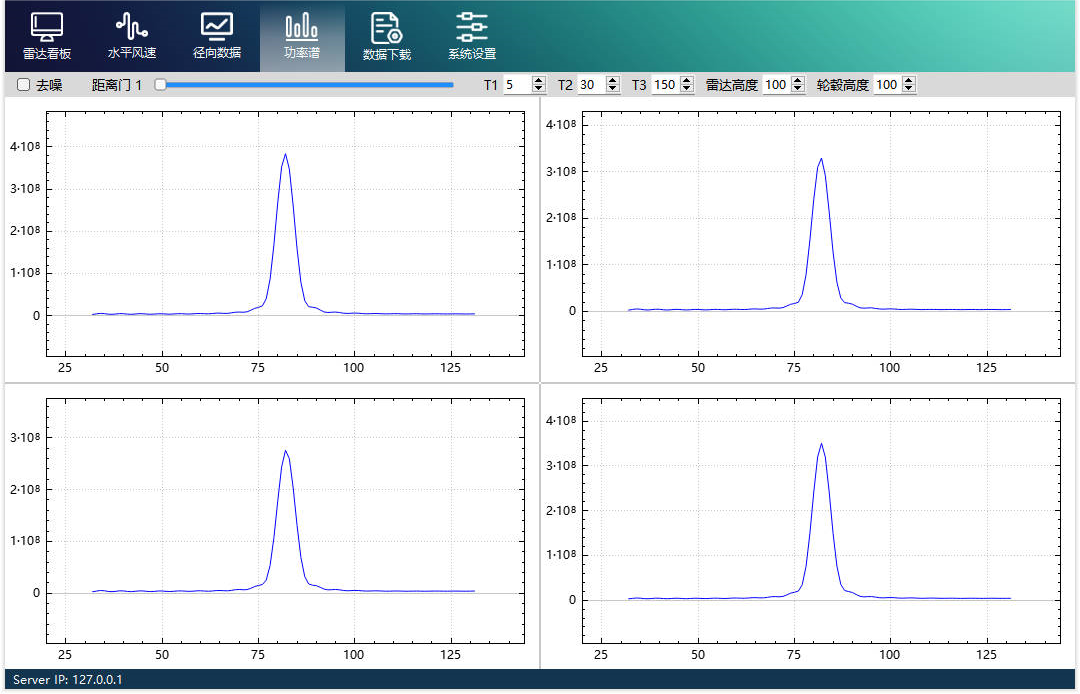Increase T2 with its up arrow
1080x694 pixels.
tap(613, 81)
